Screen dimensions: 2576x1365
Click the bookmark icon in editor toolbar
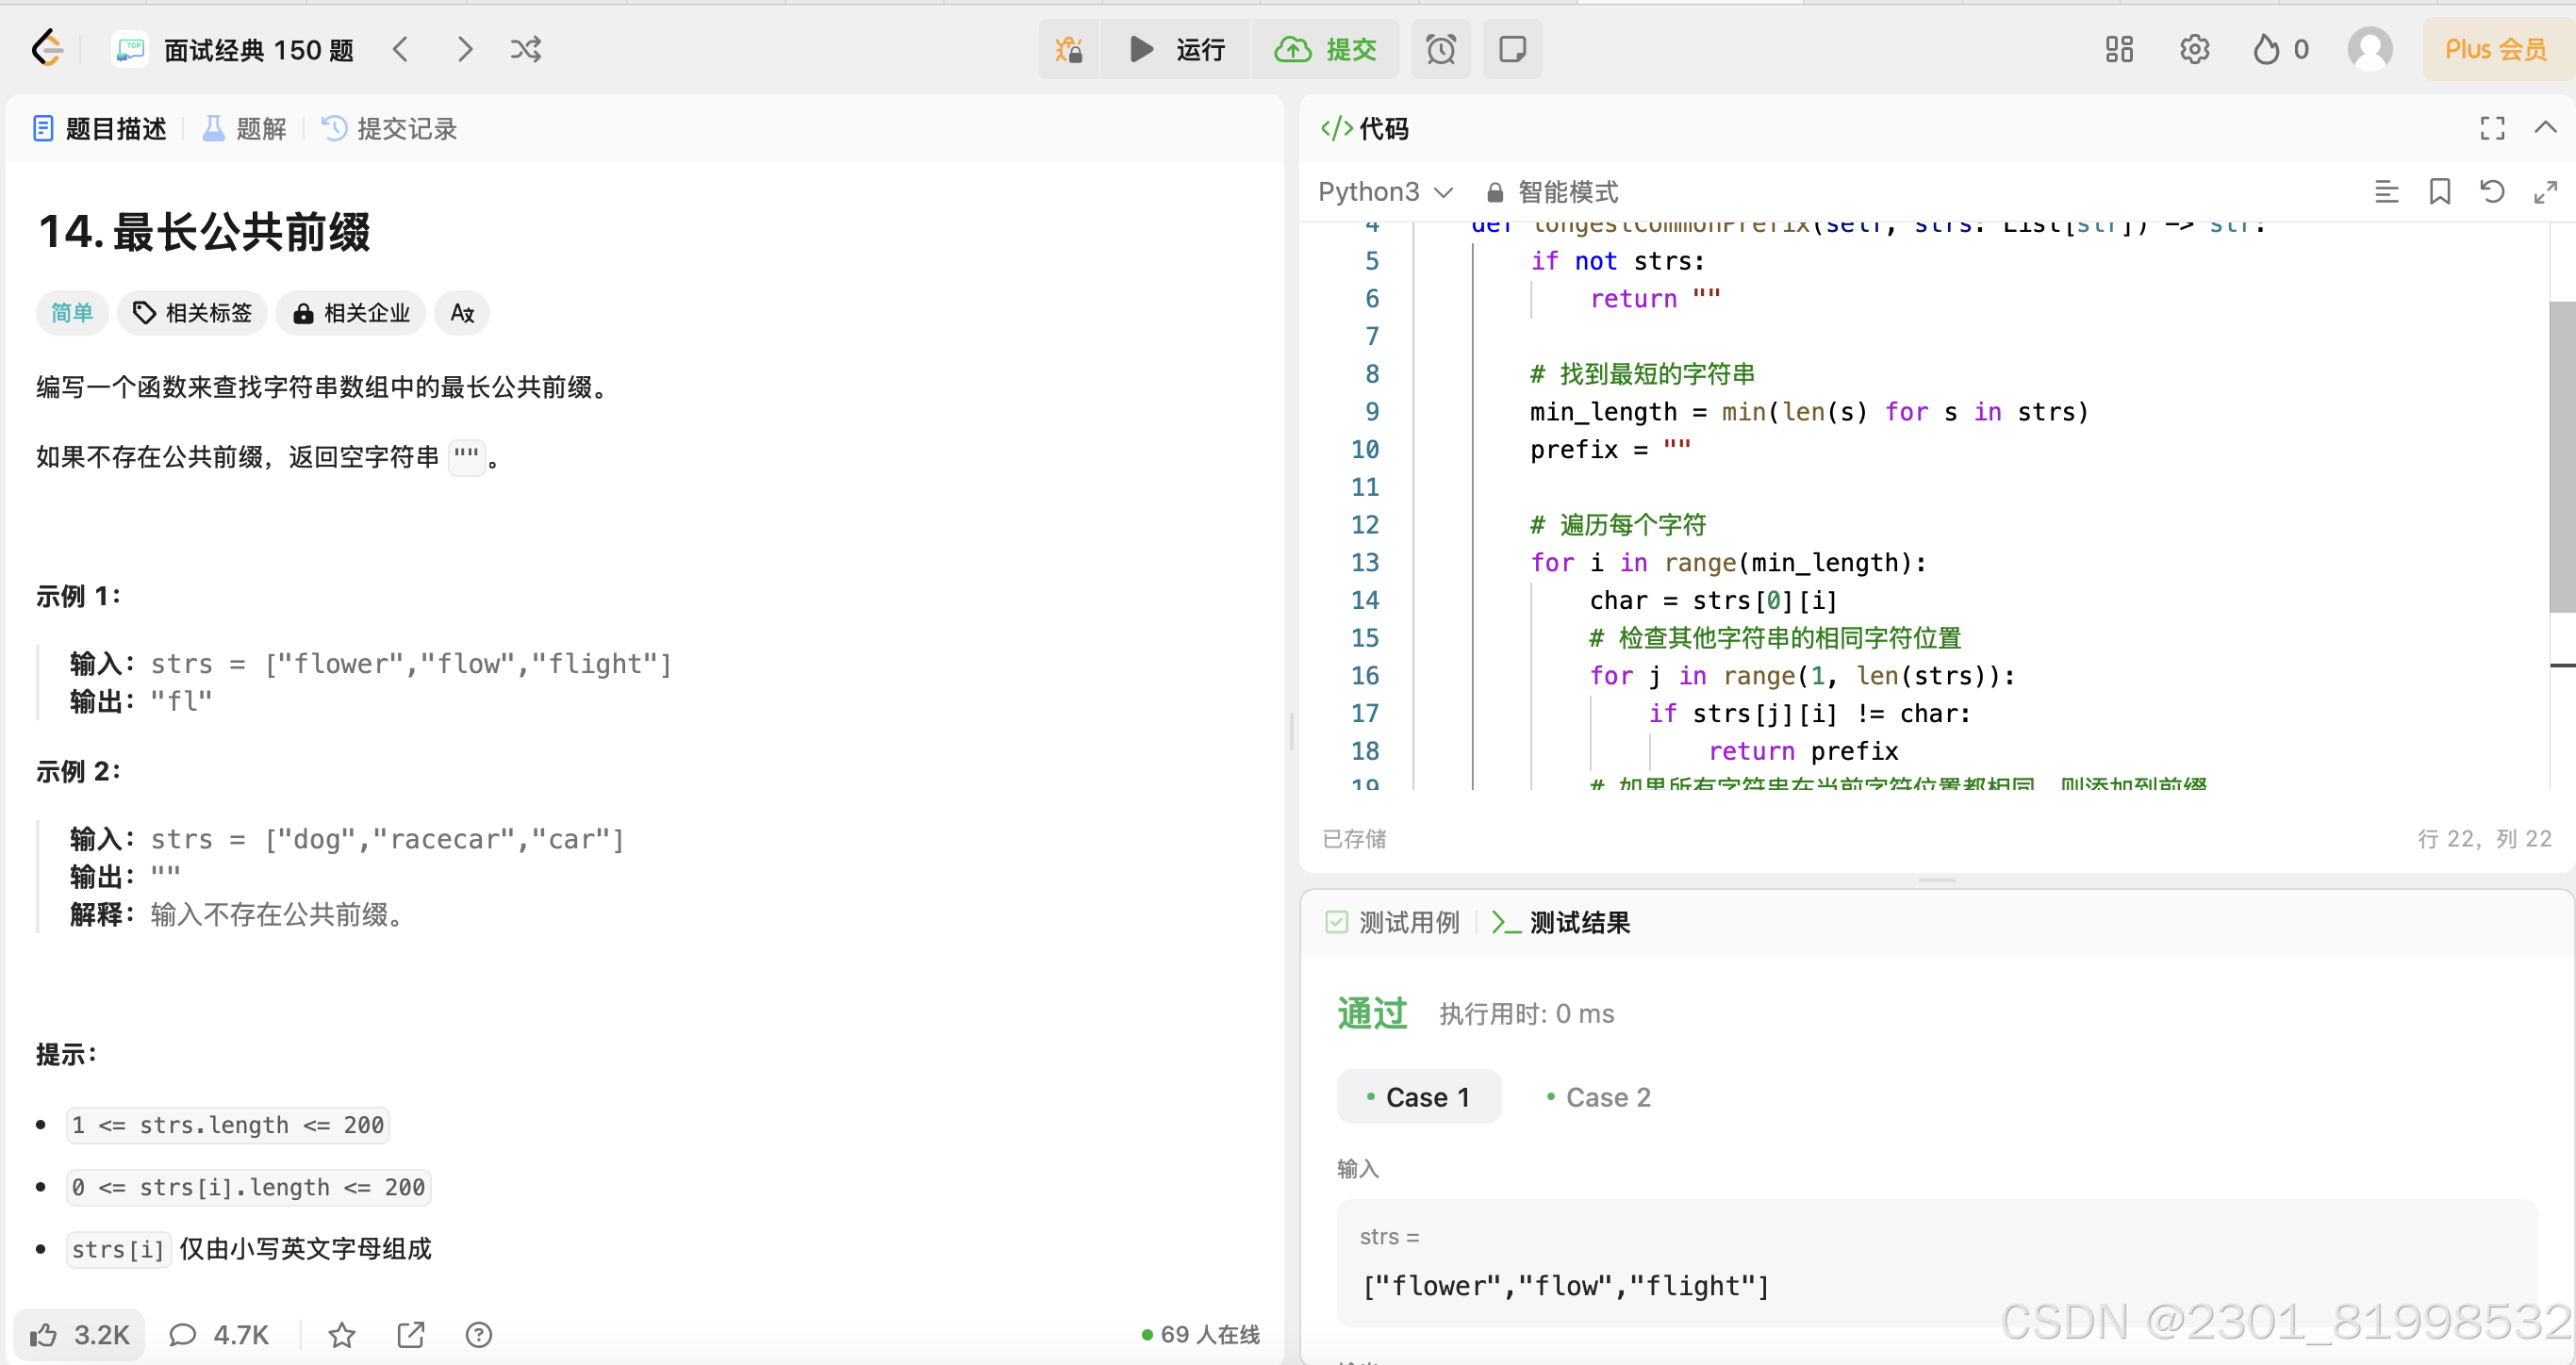point(2440,191)
